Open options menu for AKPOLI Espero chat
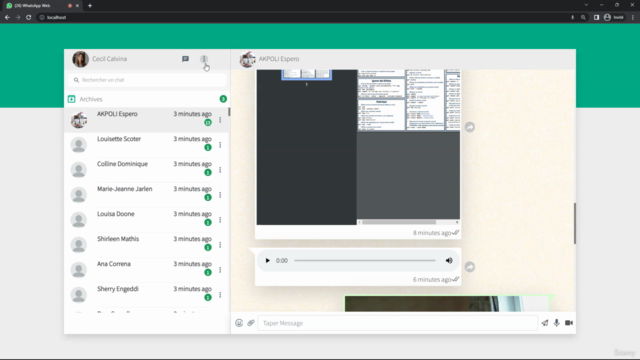The image size is (640, 360). click(x=220, y=120)
